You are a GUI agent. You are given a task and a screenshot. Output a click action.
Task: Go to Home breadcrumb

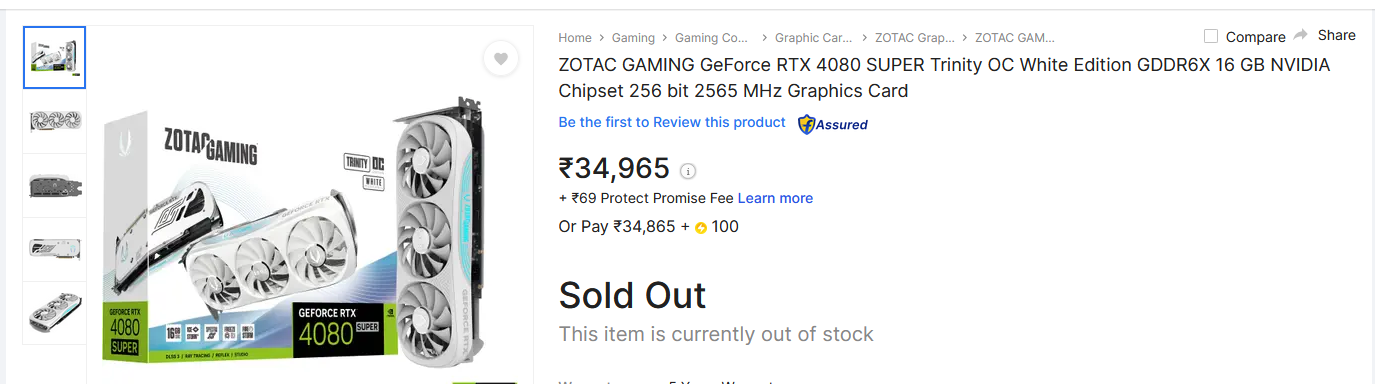pos(575,38)
